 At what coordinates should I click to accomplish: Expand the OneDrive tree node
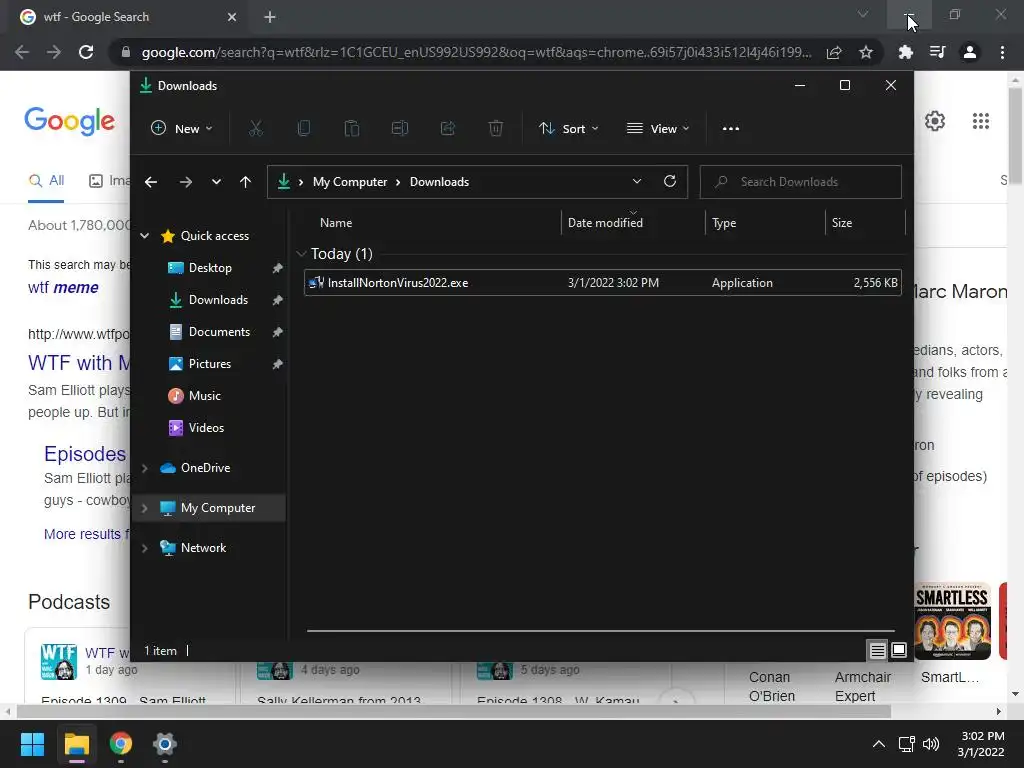145,468
